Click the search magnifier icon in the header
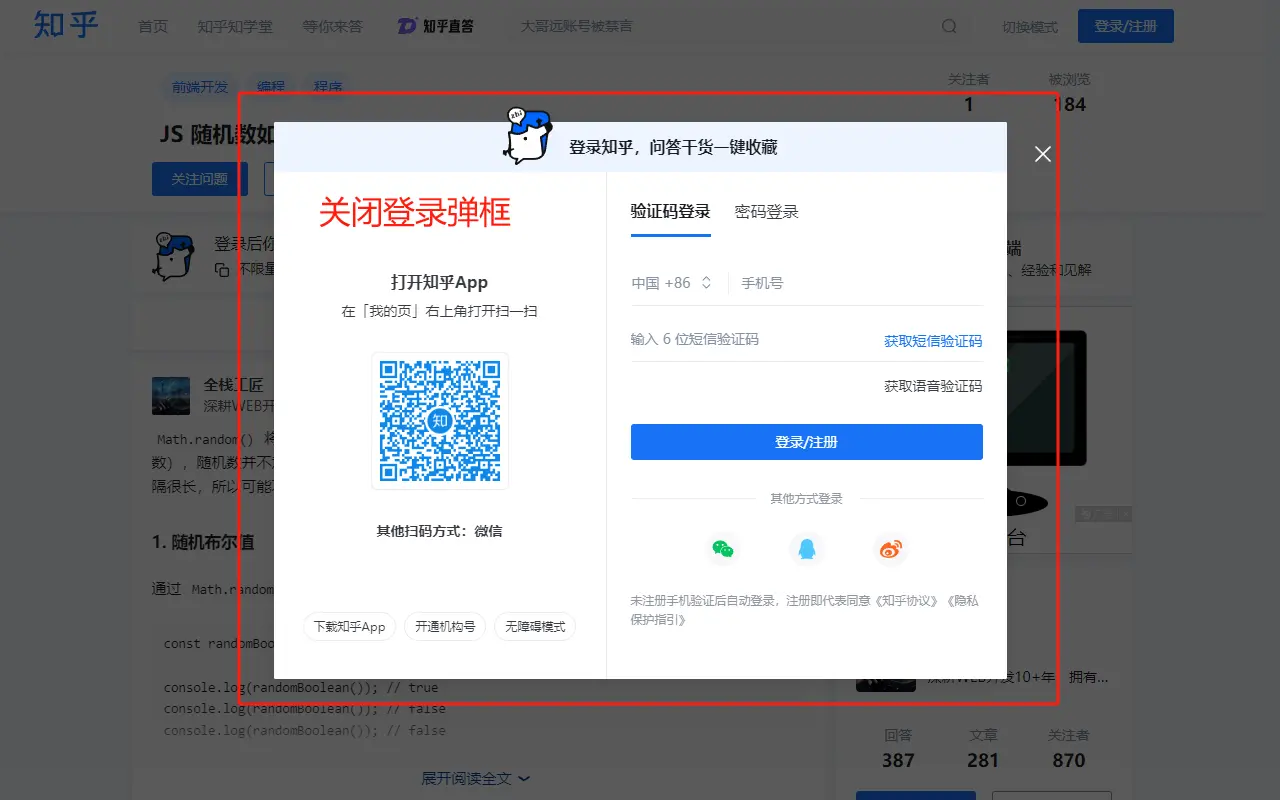The image size is (1280, 800). pos(950,26)
